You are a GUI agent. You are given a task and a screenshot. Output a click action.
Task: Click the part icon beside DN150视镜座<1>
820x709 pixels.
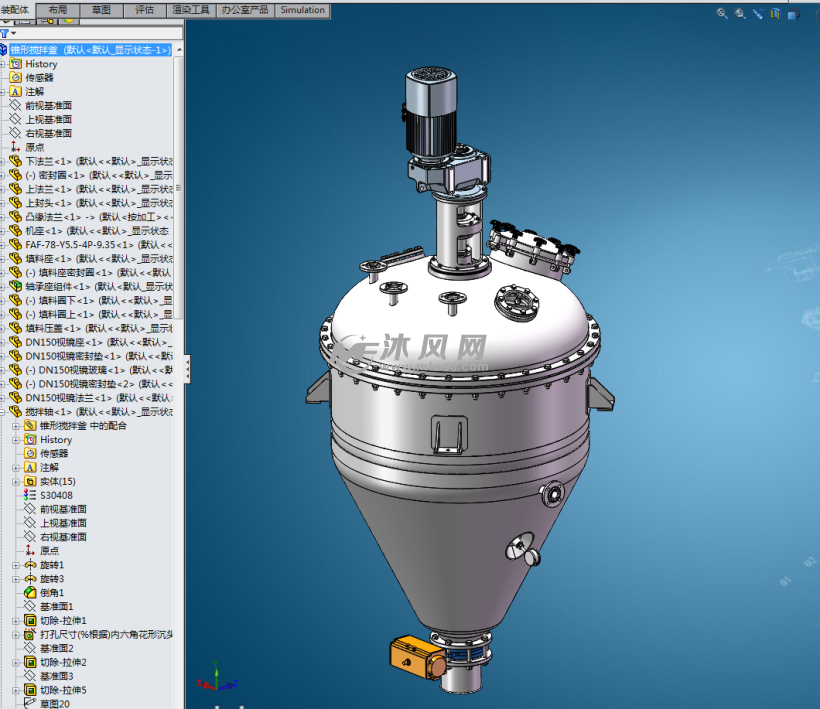(16, 342)
